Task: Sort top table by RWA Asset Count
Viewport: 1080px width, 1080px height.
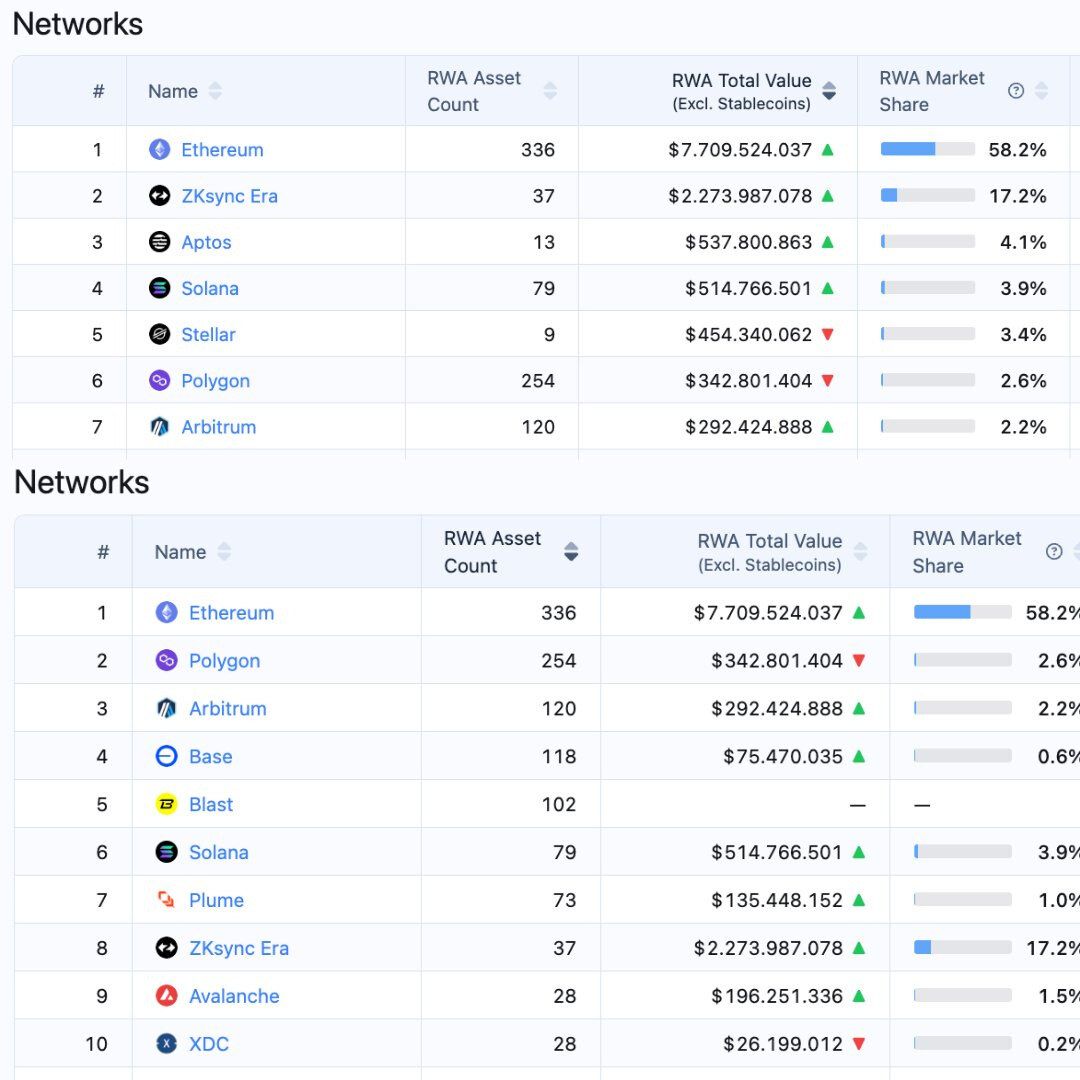Action: 550,91
